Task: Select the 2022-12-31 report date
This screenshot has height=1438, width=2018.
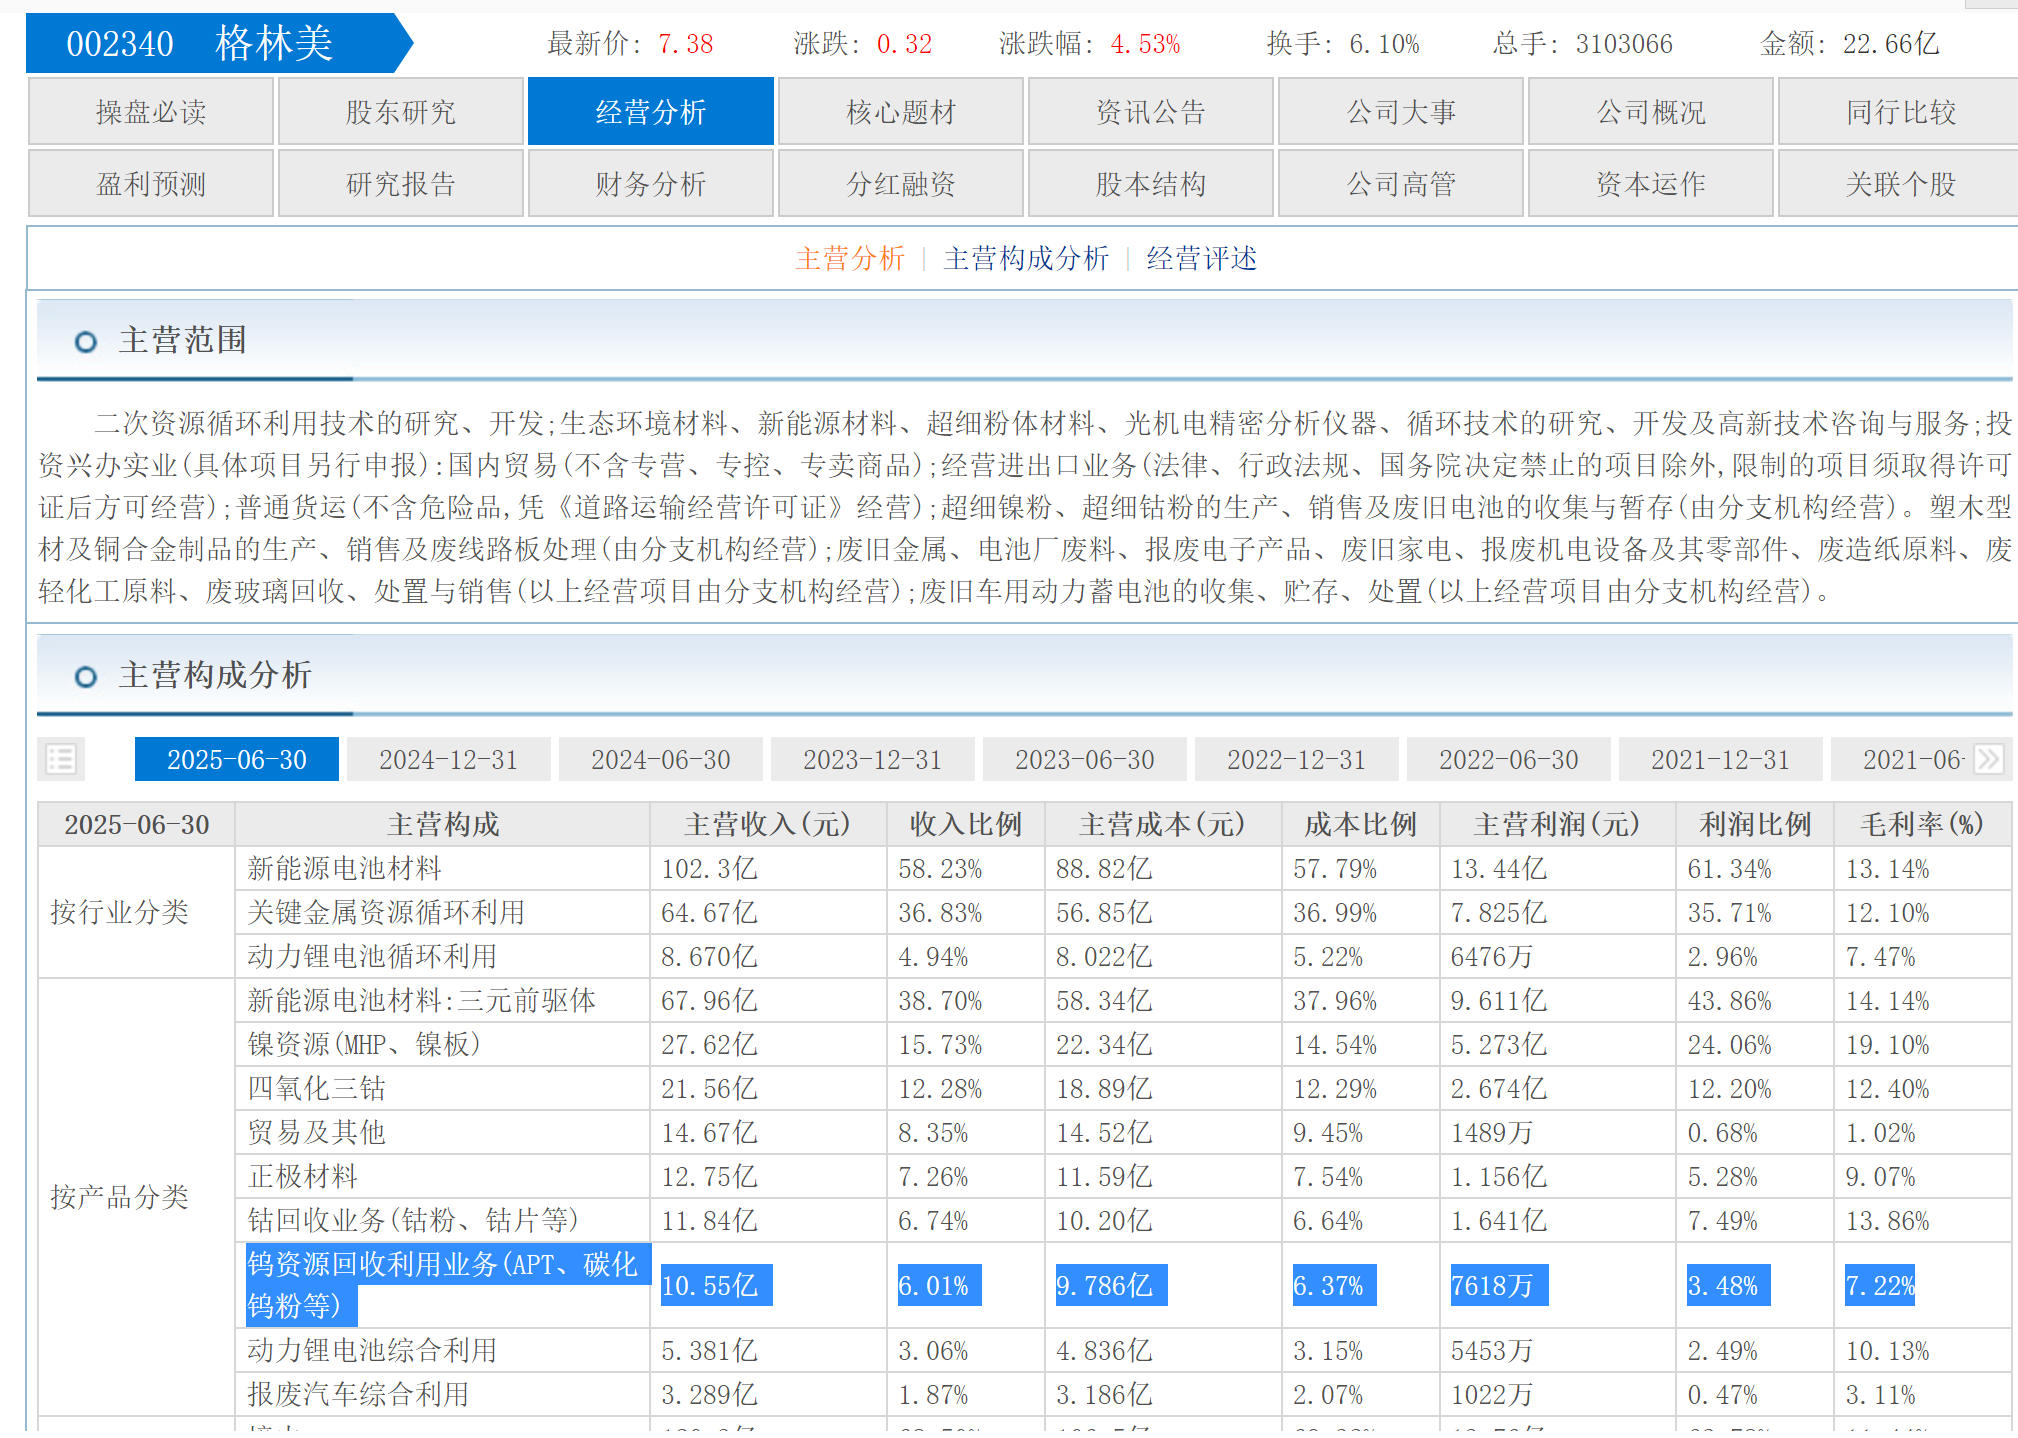Action: (x=1297, y=759)
